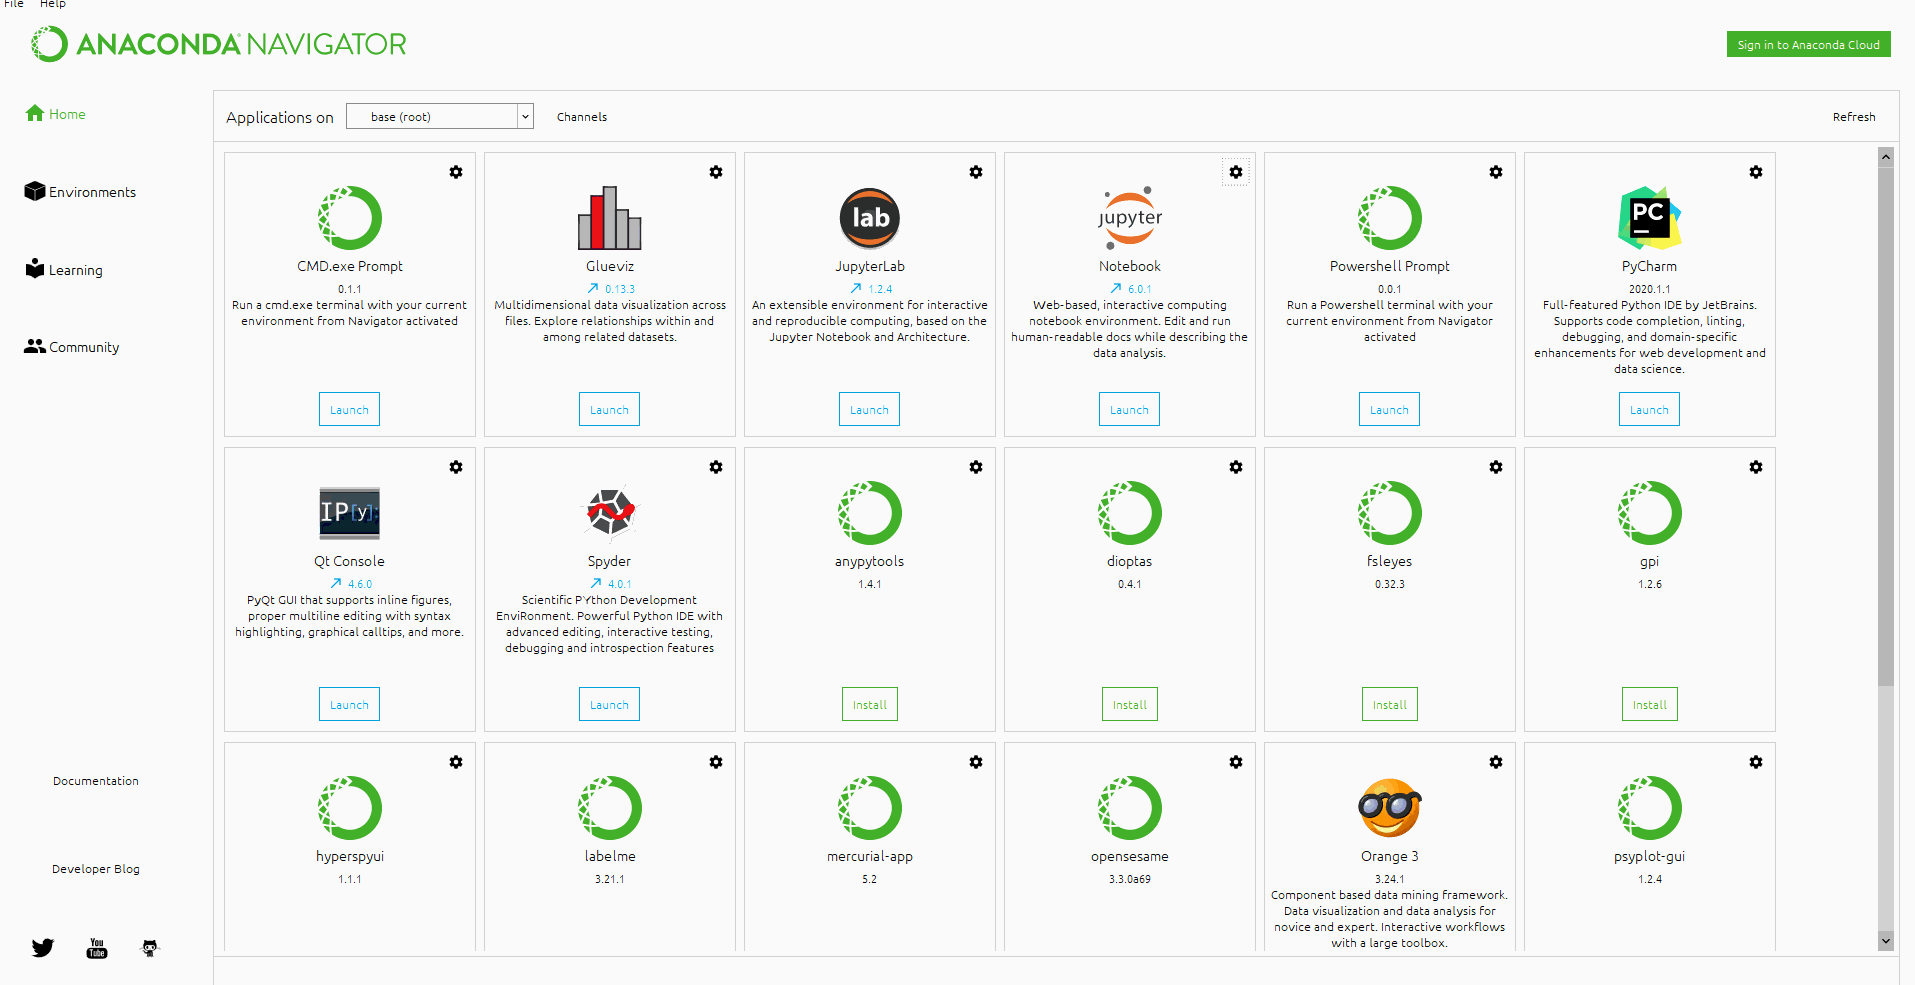Open gear options for CMD.exe Prompt
Viewport: 1915px width, 985px height.
coord(456,172)
